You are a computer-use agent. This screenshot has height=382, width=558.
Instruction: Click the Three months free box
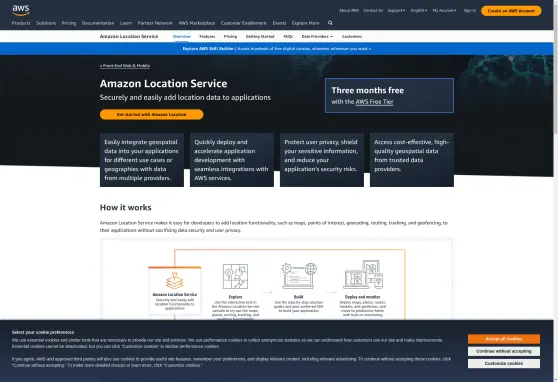(389, 95)
